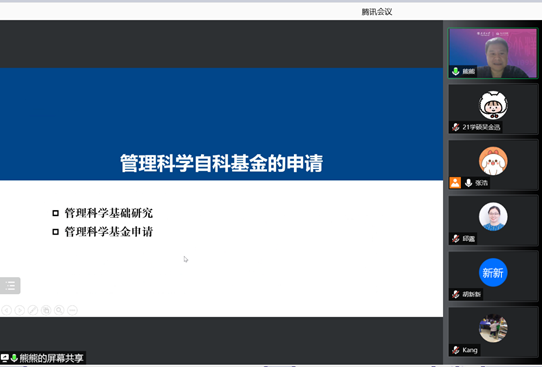The image size is (542, 367).
Task: Toggle the mic icon for 张浩
Action: 468,183
